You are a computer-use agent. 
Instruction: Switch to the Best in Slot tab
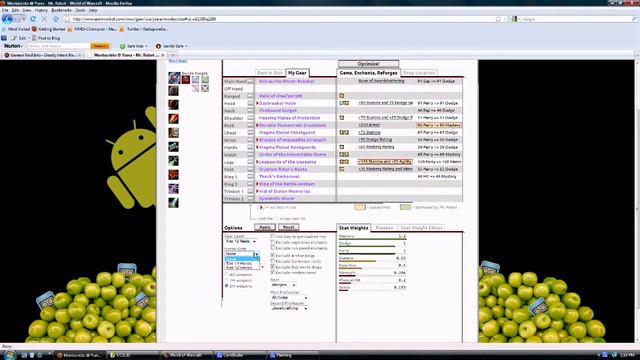pyautogui.click(x=269, y=73)
